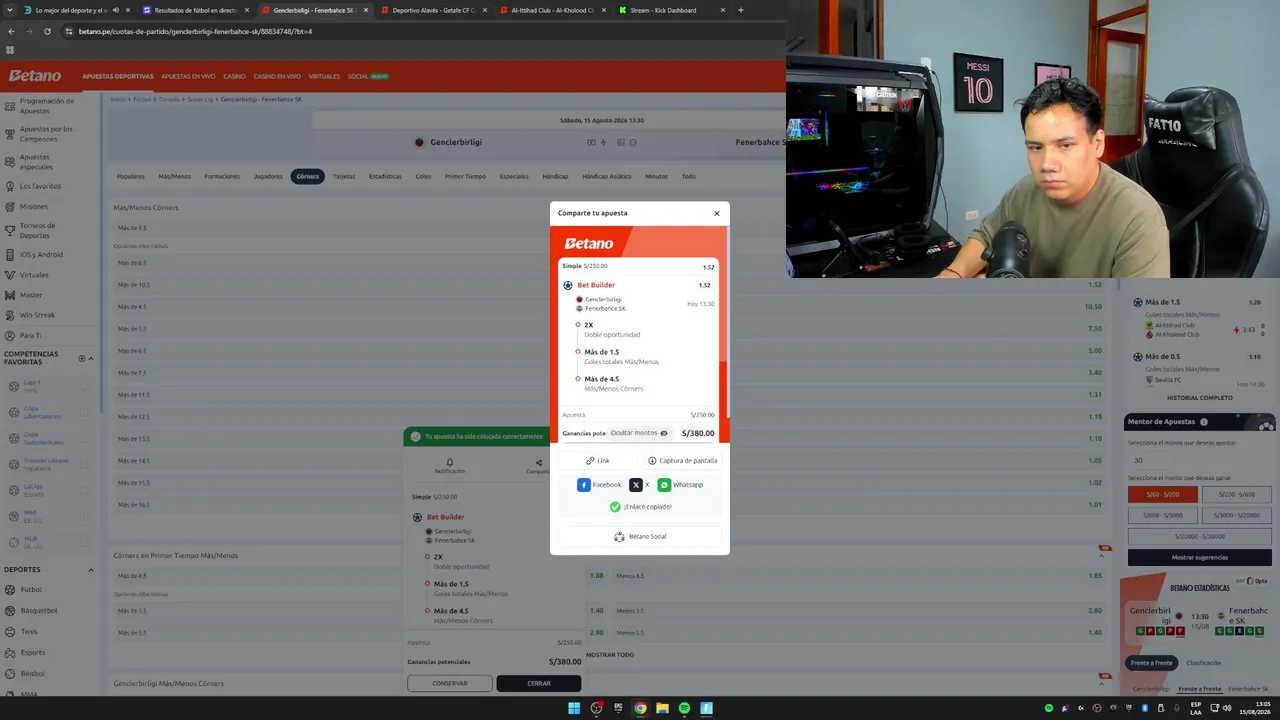Open the Estadísticas tab

(385, 177)
